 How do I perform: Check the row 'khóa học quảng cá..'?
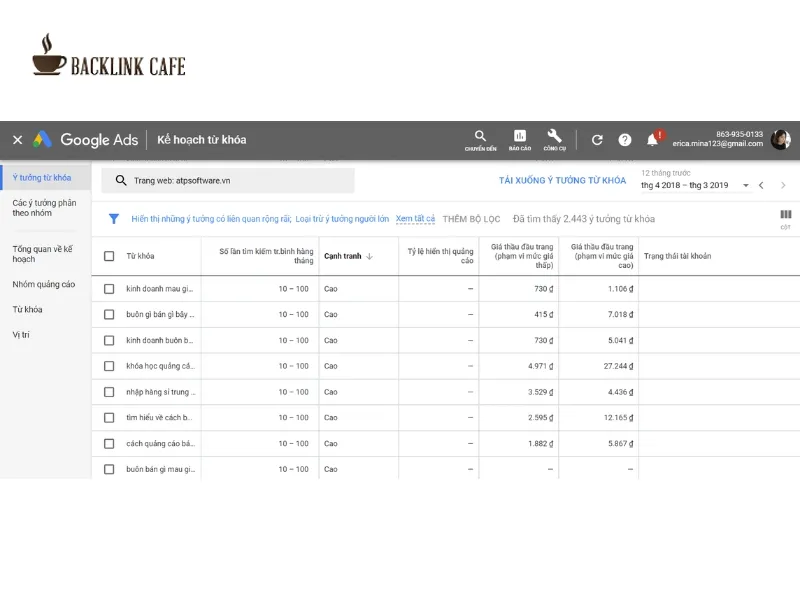[x=109, y=366]
